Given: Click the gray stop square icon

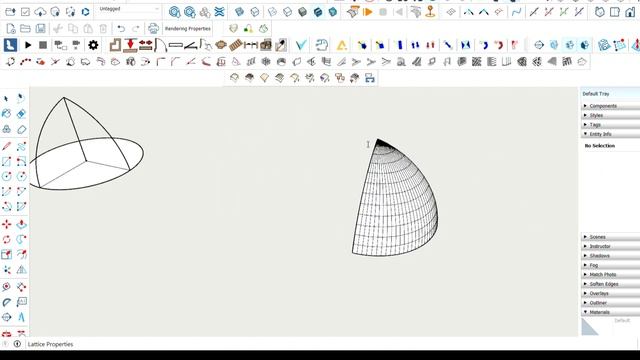Looking at the screenshot, I should click(x=43, y=45).
